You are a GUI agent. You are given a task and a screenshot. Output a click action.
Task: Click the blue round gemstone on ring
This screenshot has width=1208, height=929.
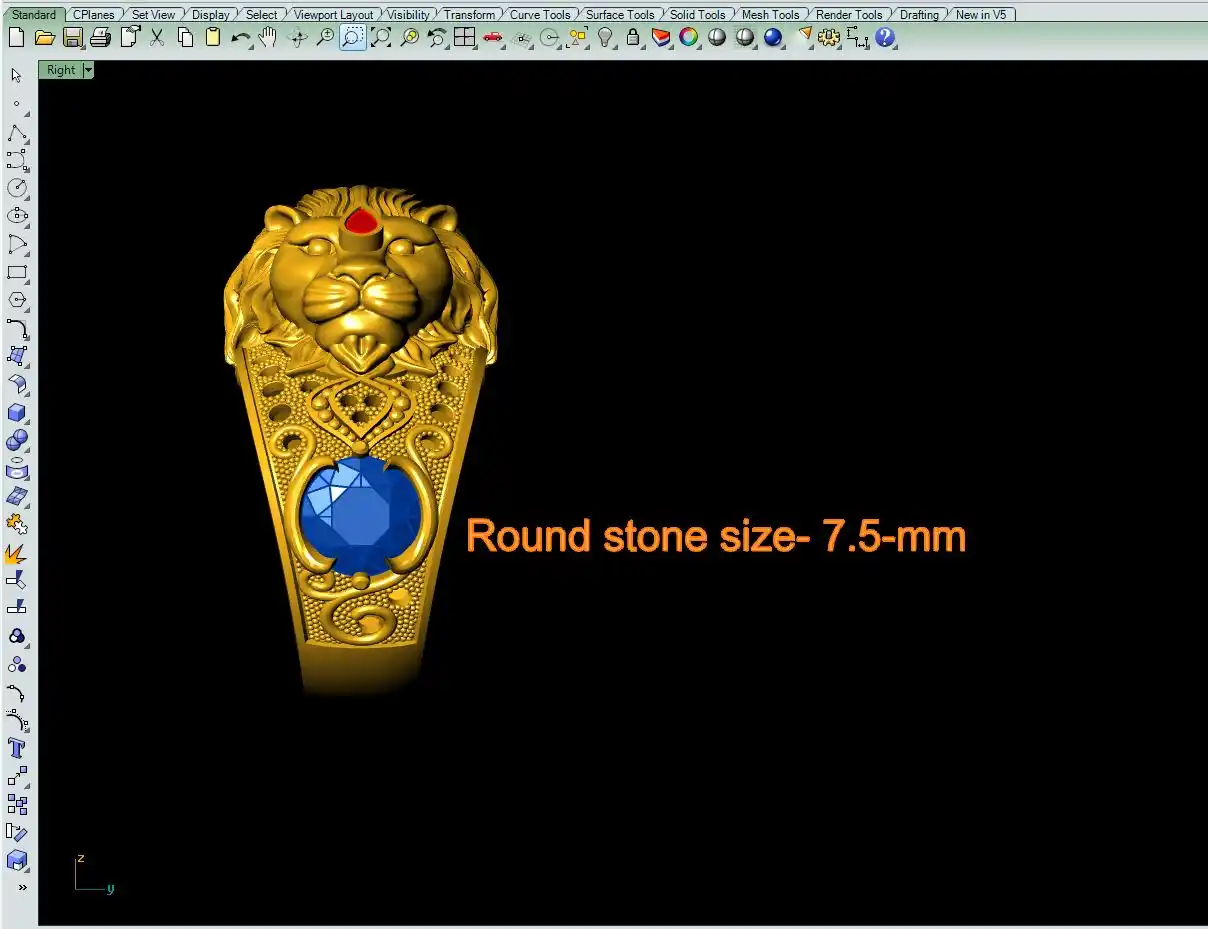coord(360,514)
